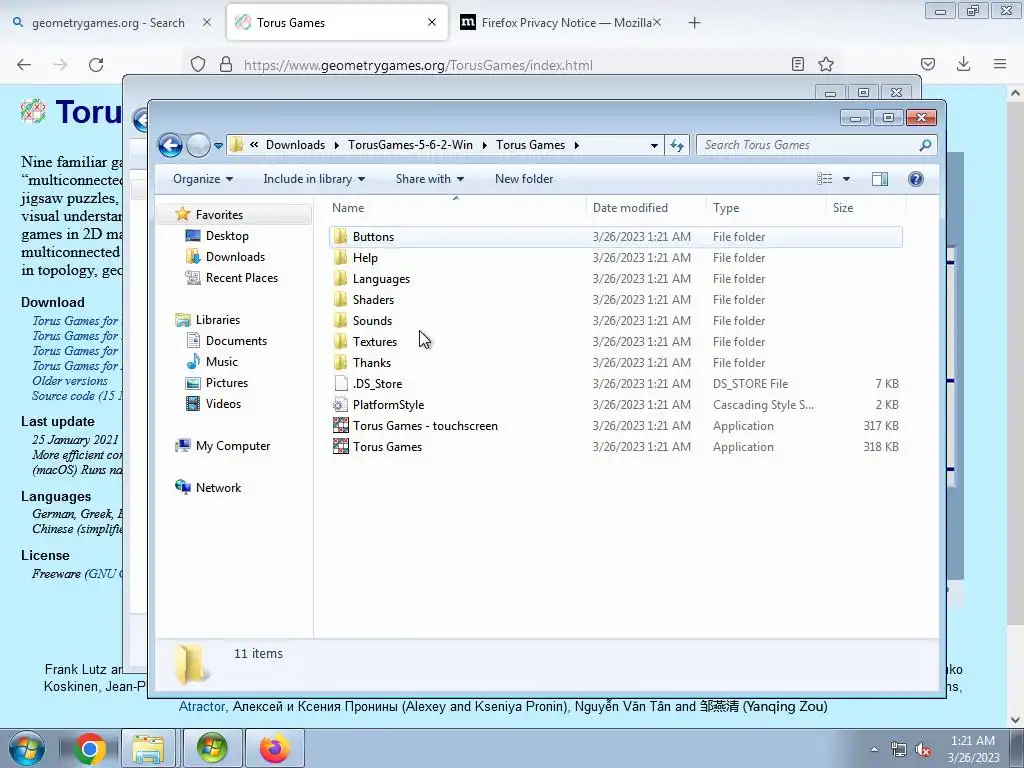Expand the hidden breadcrumb chevron before Downloads
This screenshot has height=768, width=1024.
point(253,145)
